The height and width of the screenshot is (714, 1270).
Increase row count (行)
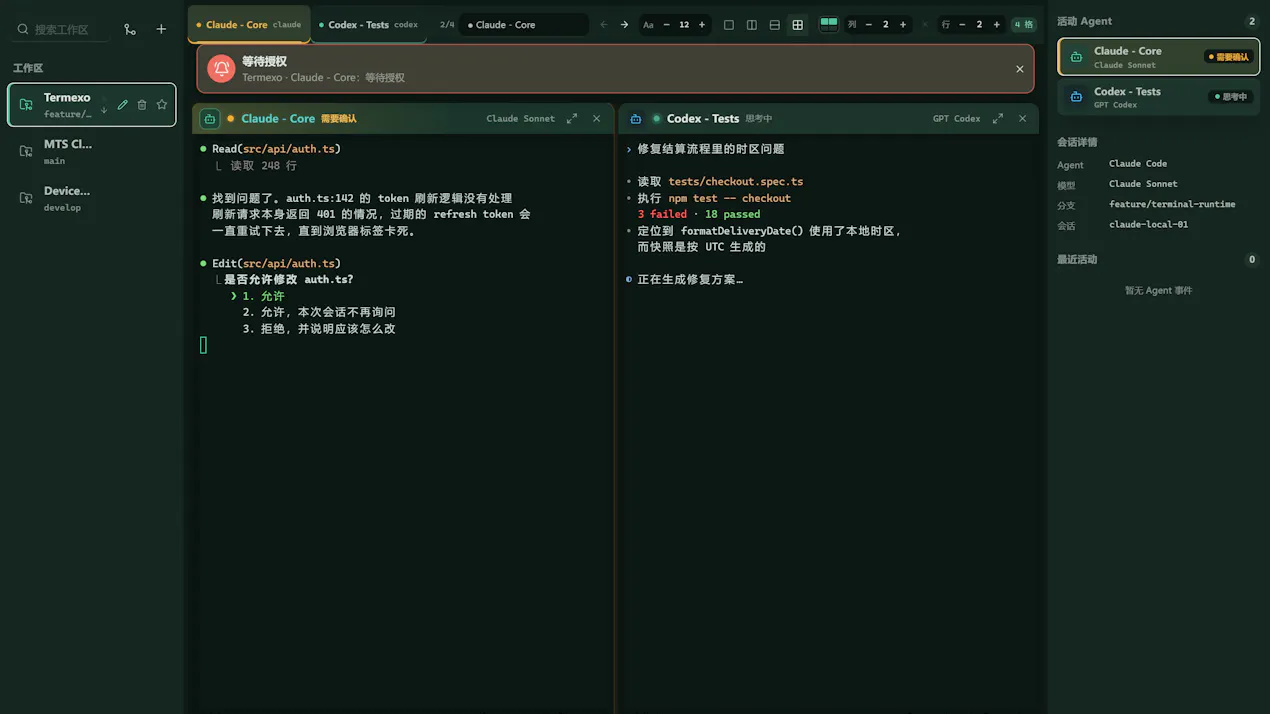point(997,24)
